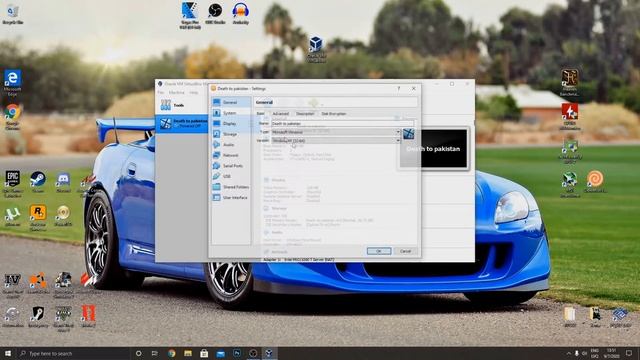Open the Recycle Bin desktop icon

13,14
